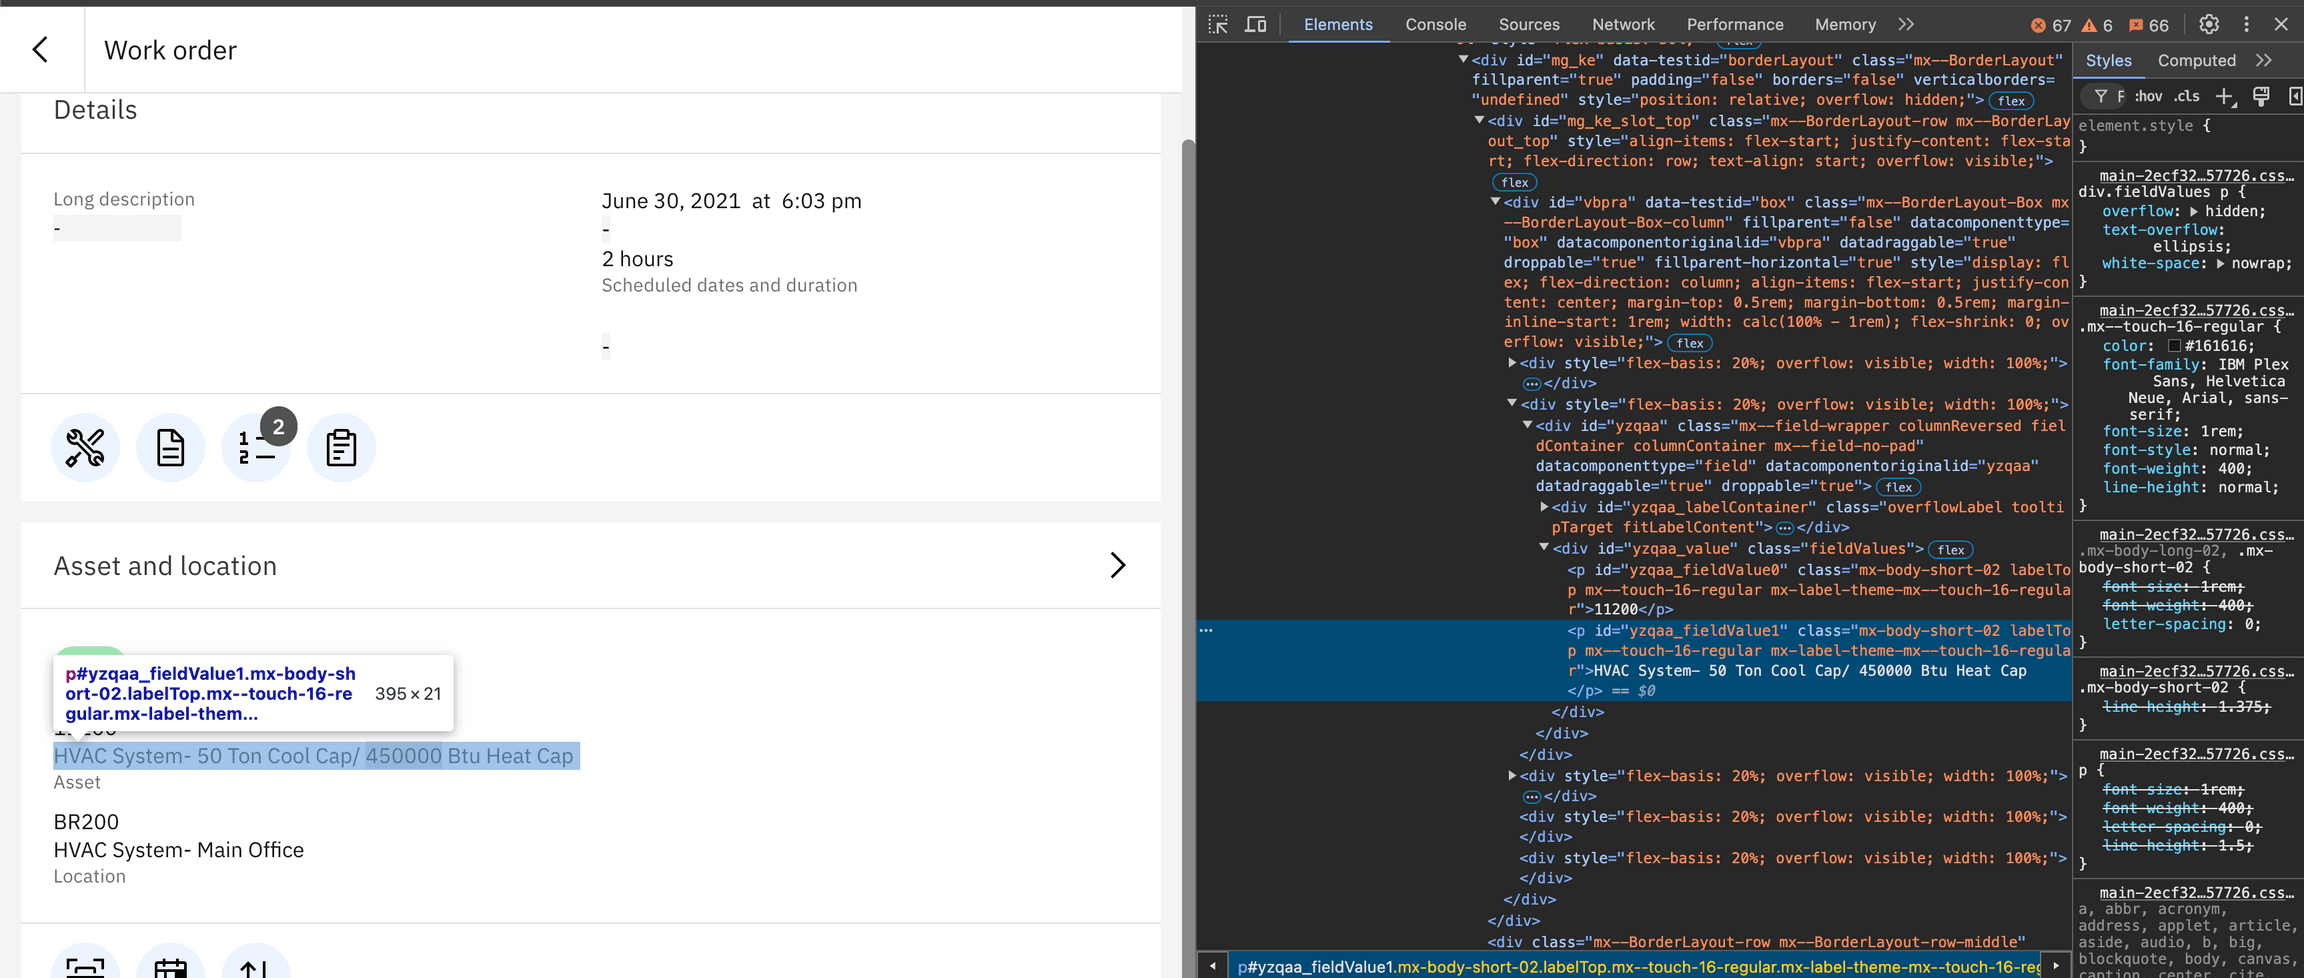Toggle the device emulation toolbar
The width and height of the screenshot is (2304, 978).
(1256, 23)
